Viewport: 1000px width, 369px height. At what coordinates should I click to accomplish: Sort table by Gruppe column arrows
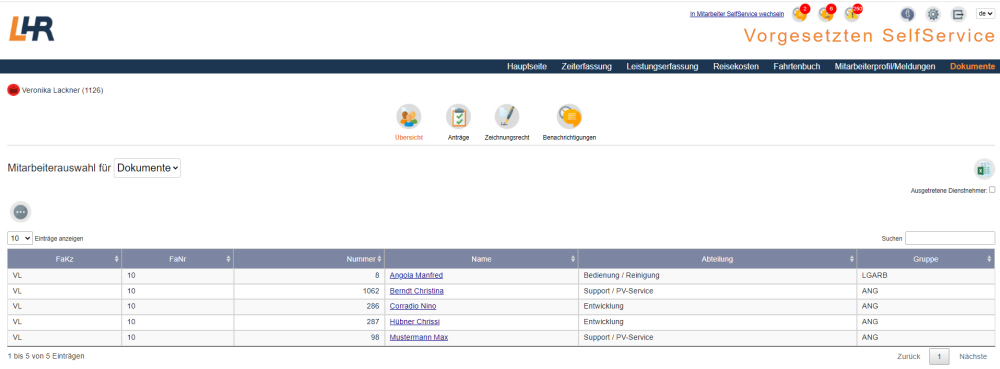[x=990, y=259]
